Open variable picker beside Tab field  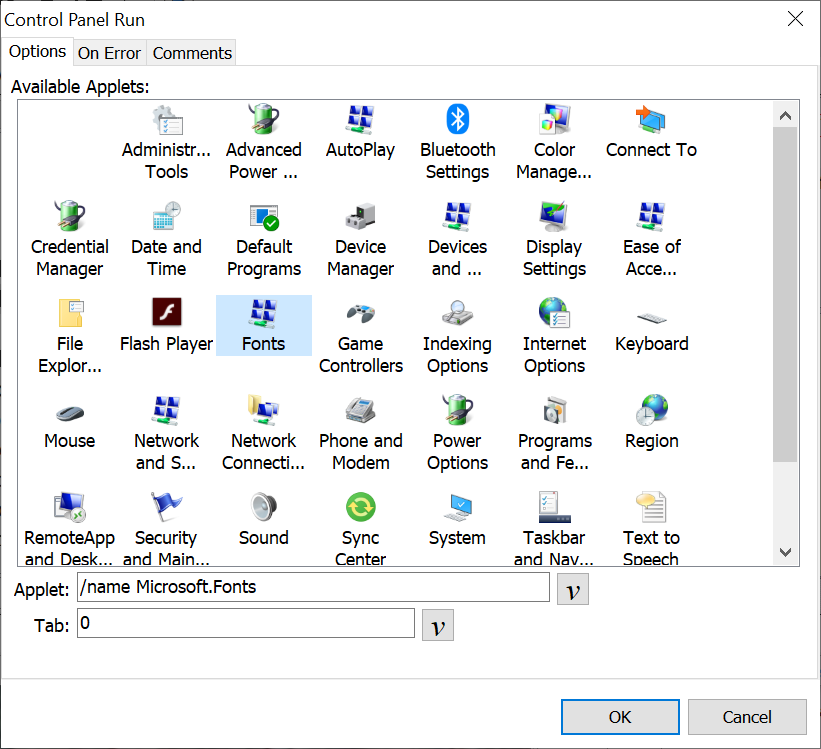point(437,626)
